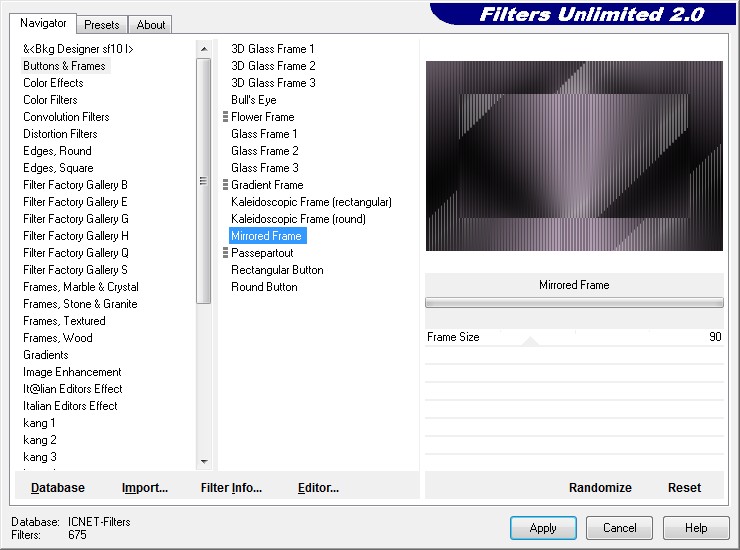740x550 pixels.
Task: Select the Bull's Eye filter
Action: click(x=253, y=100)
